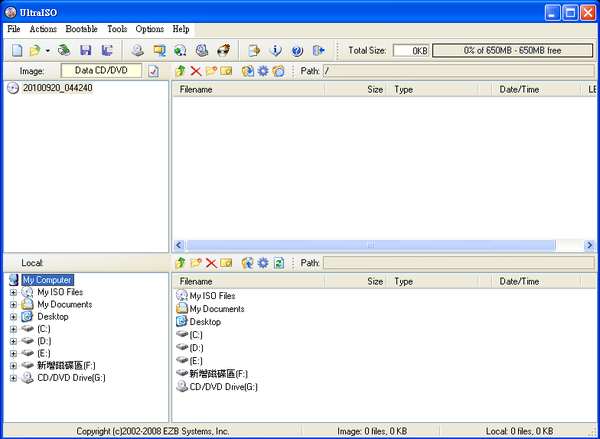Expand the My ISO Files tree node
Image resolution: width=600 pixels, height=439 pixels.
tap(13, 292)
